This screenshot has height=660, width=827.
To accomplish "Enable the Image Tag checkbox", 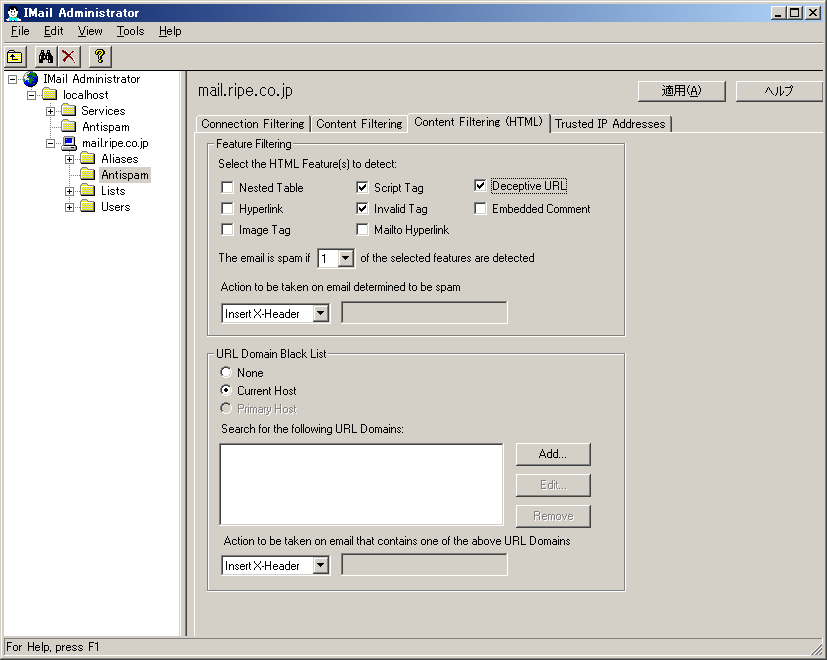I will (227, 230).
